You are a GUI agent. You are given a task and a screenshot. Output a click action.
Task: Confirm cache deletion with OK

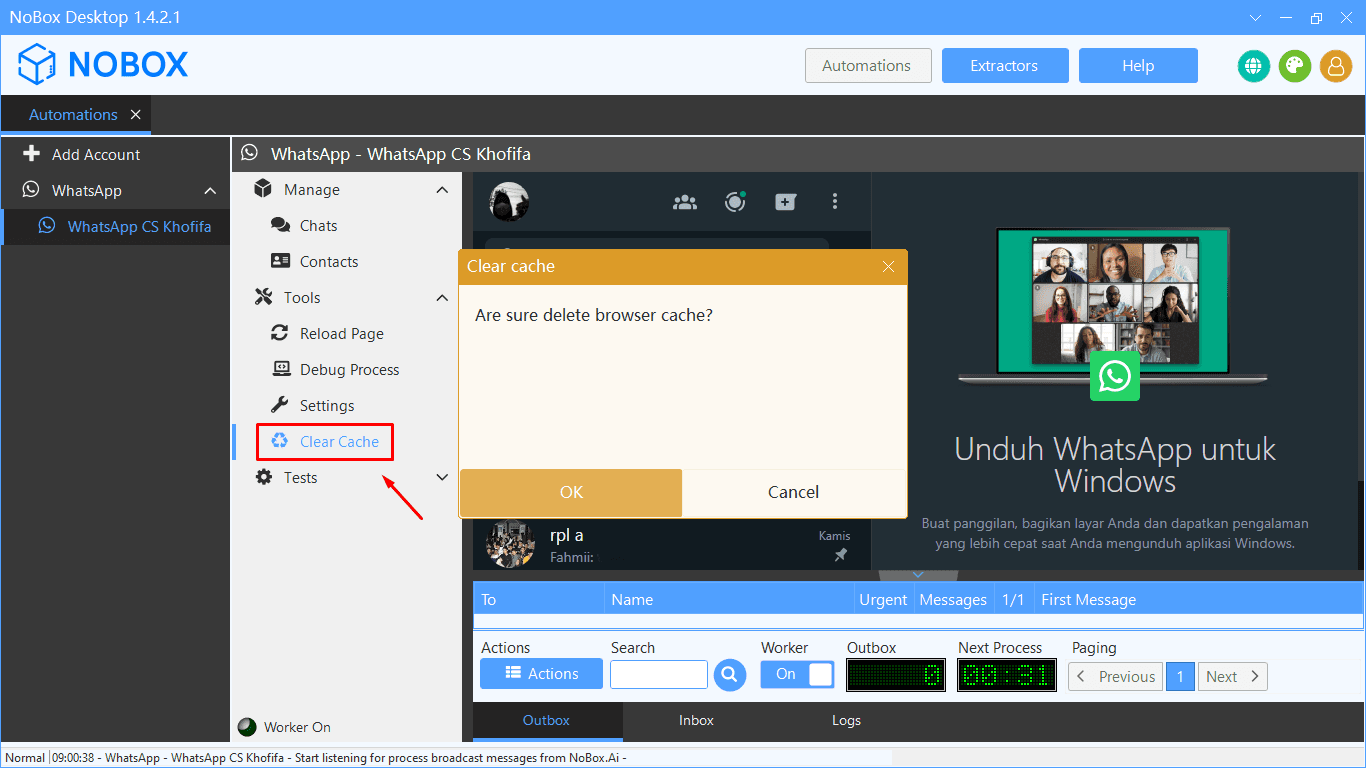[570, 492]
